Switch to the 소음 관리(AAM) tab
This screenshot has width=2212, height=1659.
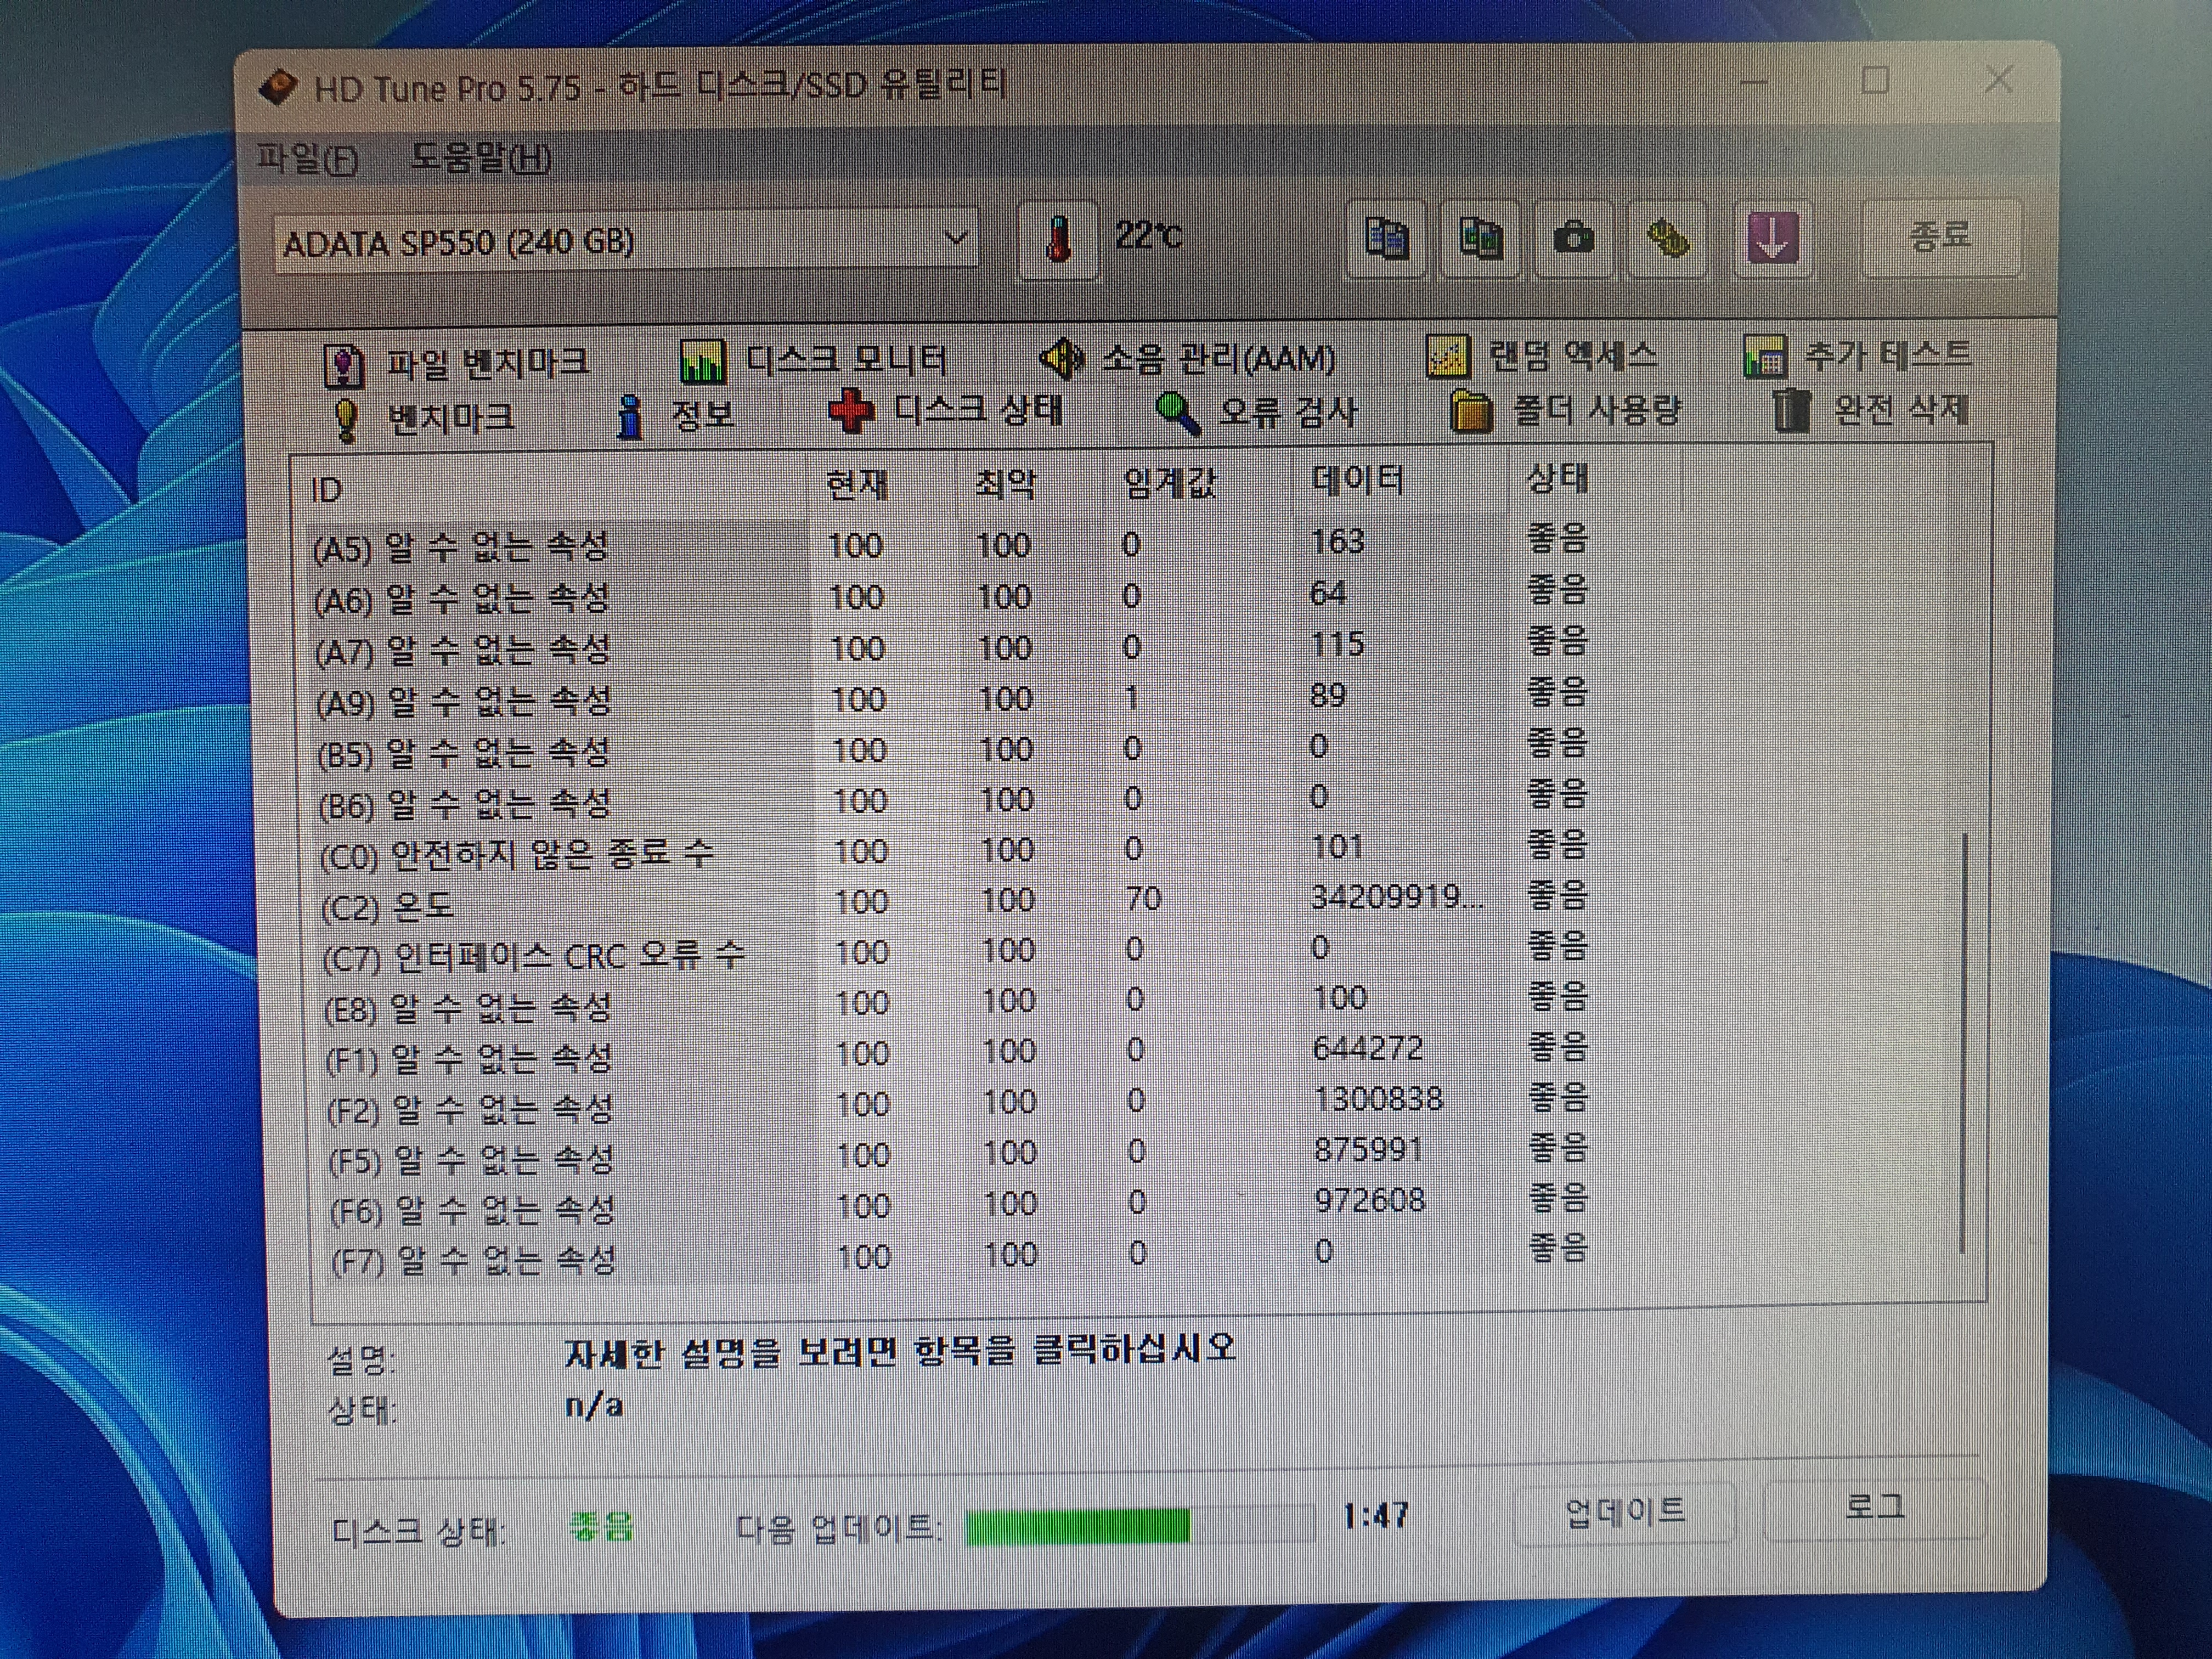[x=1187, y=358]
